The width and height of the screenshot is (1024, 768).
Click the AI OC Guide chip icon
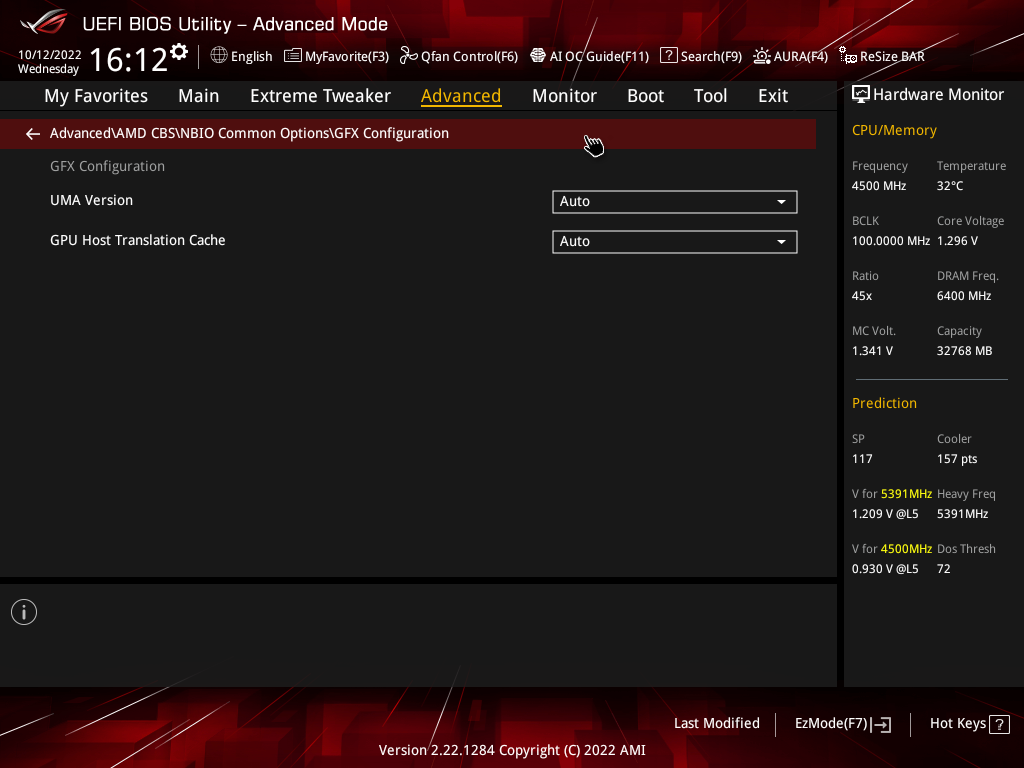click(537, 56)
